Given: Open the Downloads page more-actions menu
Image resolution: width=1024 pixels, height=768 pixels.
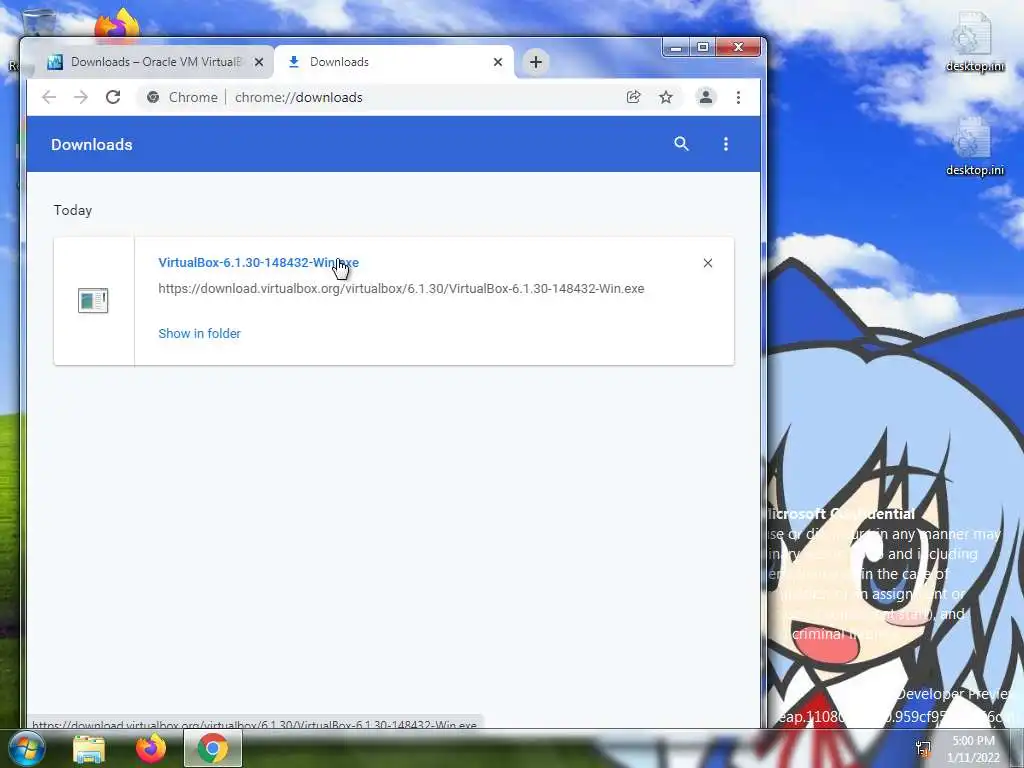Looking at the screenshot, I should click(x=726, y=144).
